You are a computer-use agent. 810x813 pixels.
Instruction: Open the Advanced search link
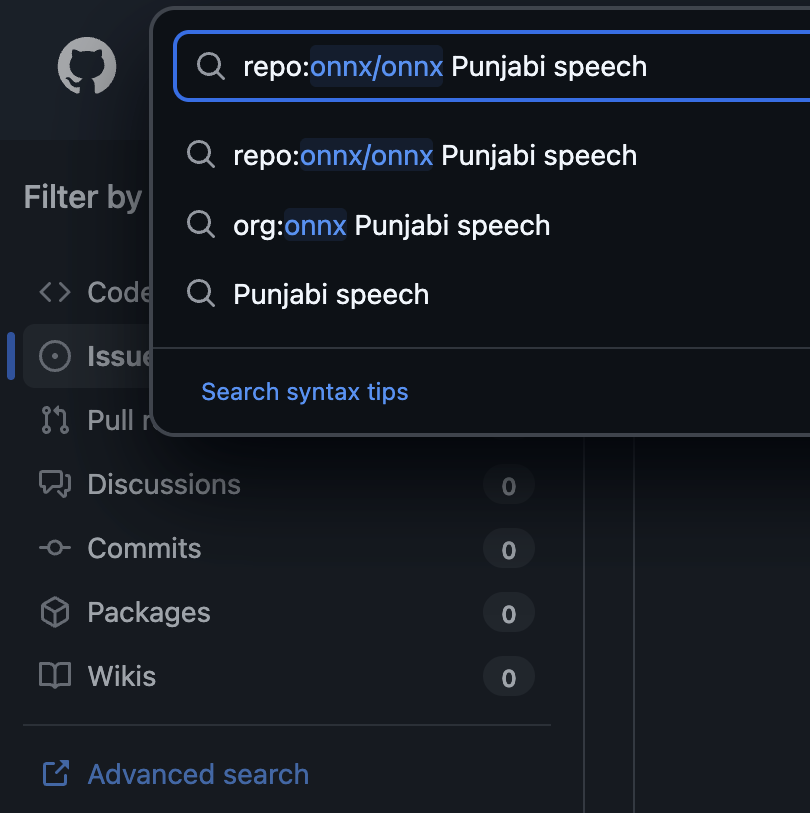point(198,774)
